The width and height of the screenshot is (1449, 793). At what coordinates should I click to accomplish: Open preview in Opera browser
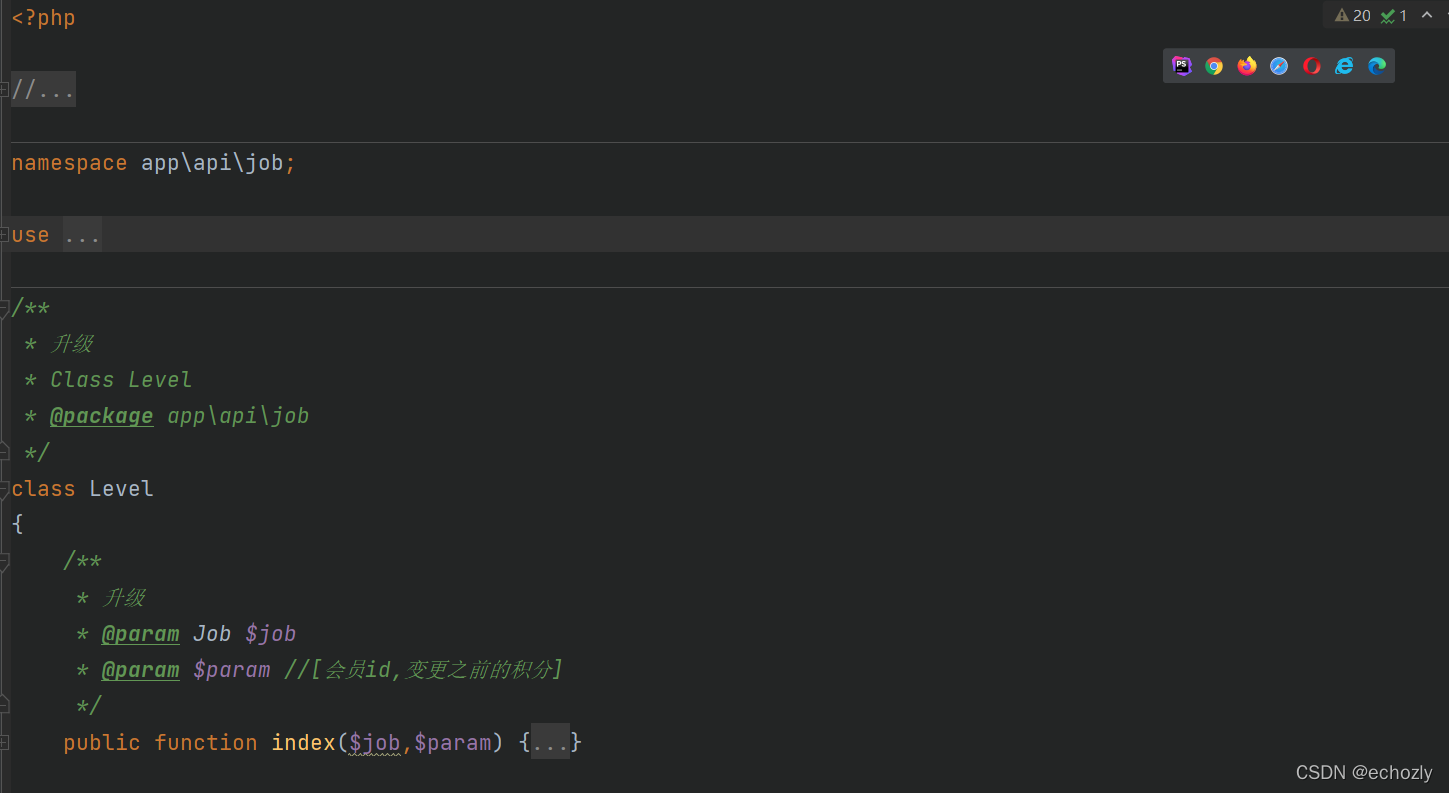(x=1312, y=65)
